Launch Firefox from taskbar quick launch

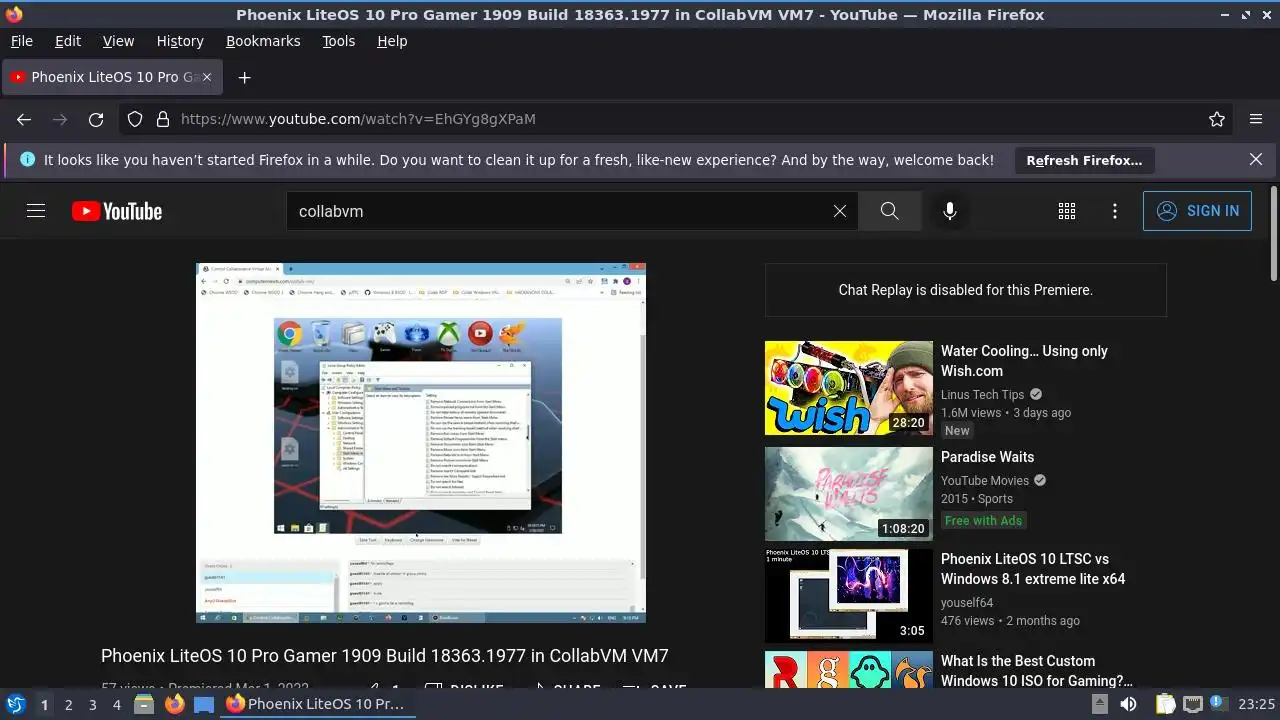pyautogui.click(x=174, y=704)
